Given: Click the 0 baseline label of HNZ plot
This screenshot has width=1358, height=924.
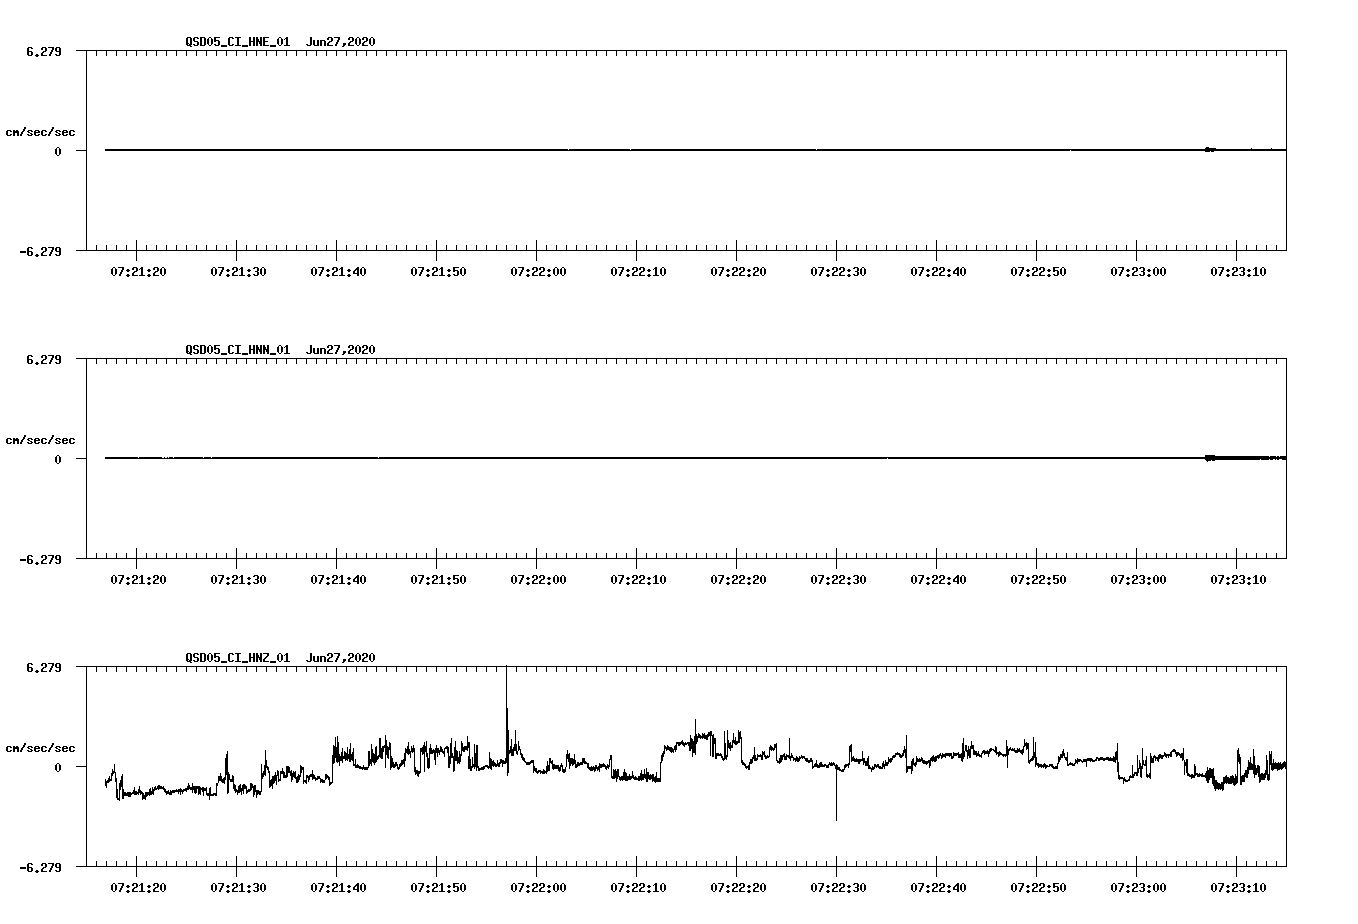Looking at the screenshot, I should (58, 767).
